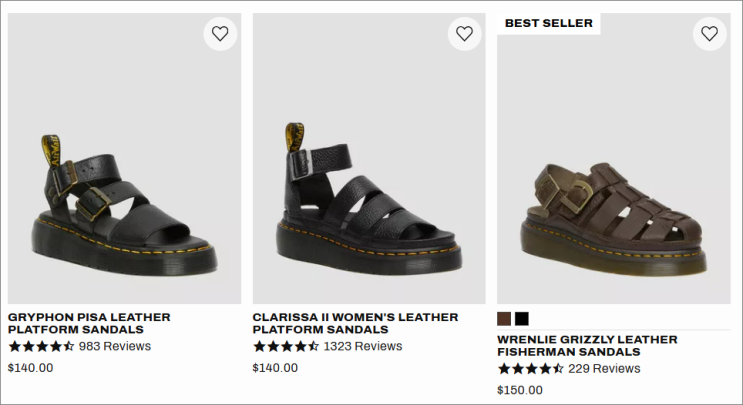Click the Best Seller badge
The image size is (743, 405).
[548, 23]
